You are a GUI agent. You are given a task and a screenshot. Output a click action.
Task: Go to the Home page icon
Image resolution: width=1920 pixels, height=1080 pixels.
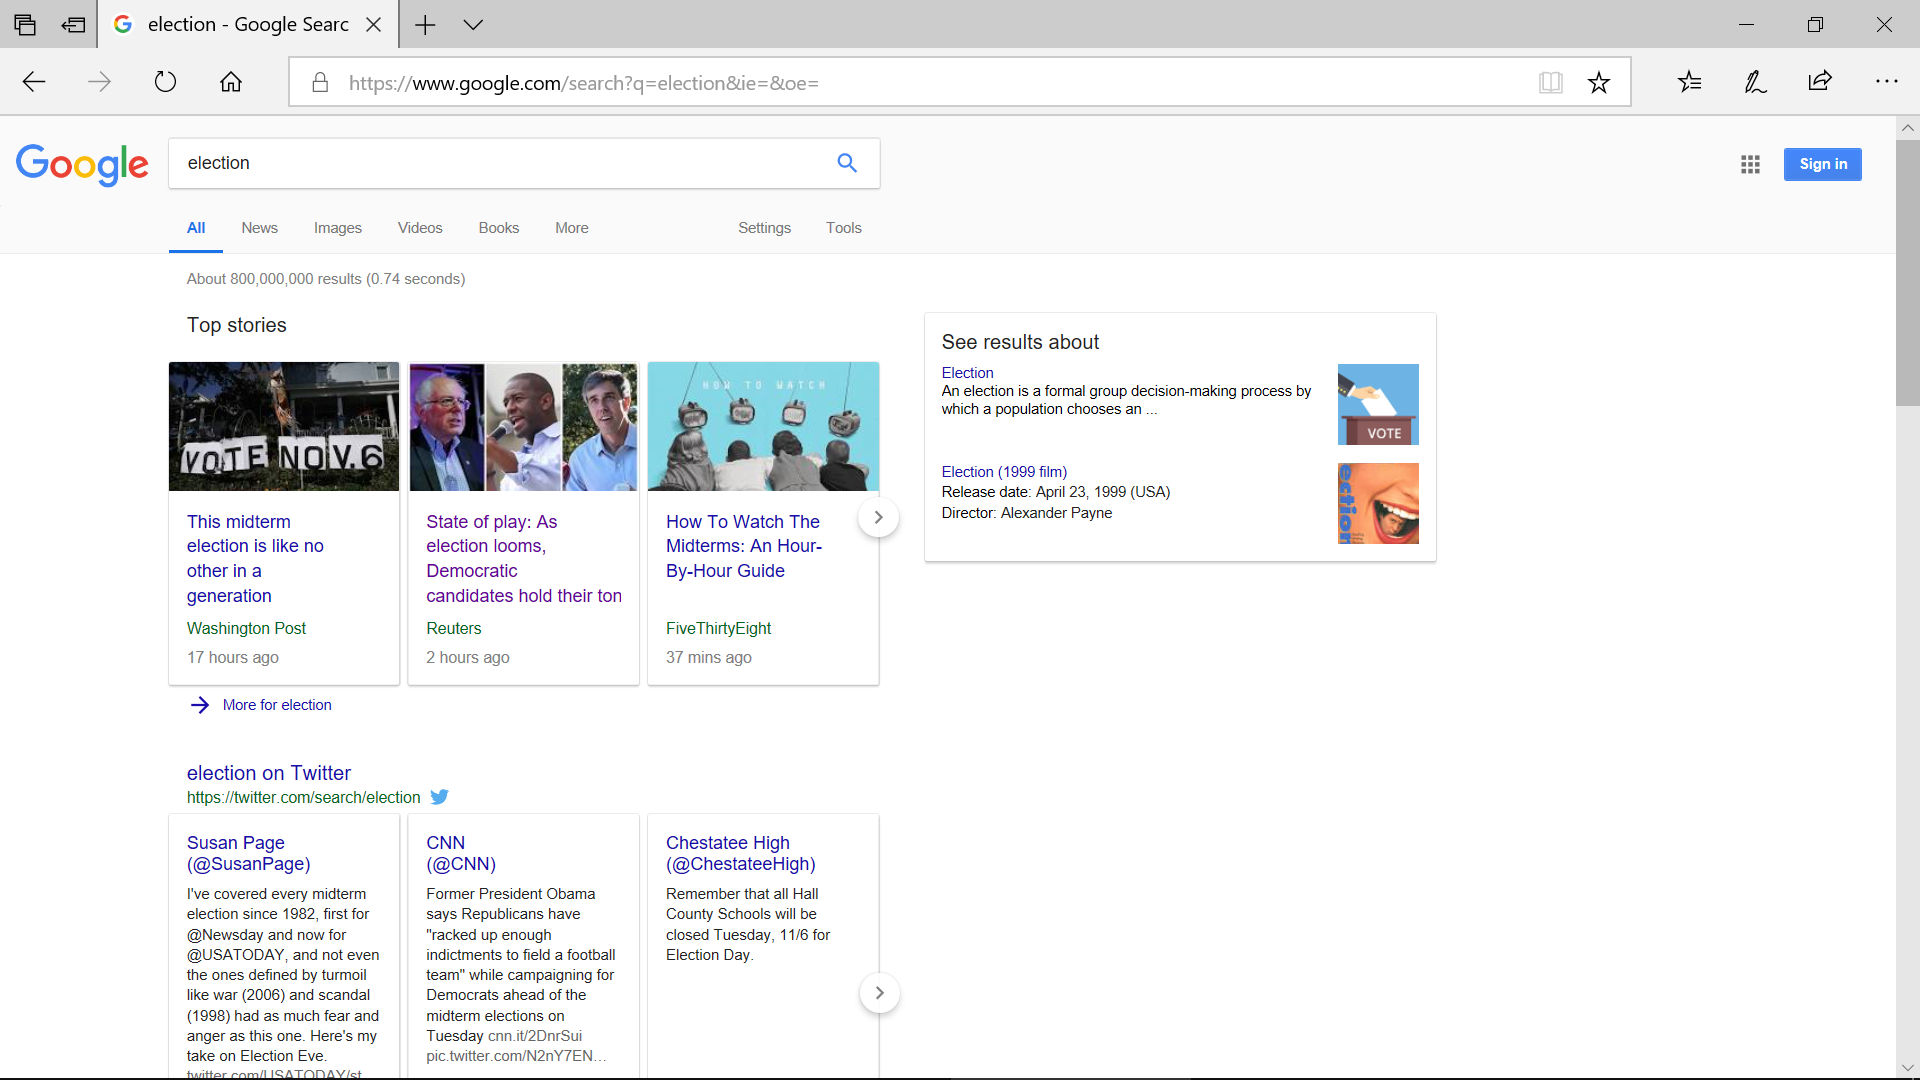coord(231,82)
